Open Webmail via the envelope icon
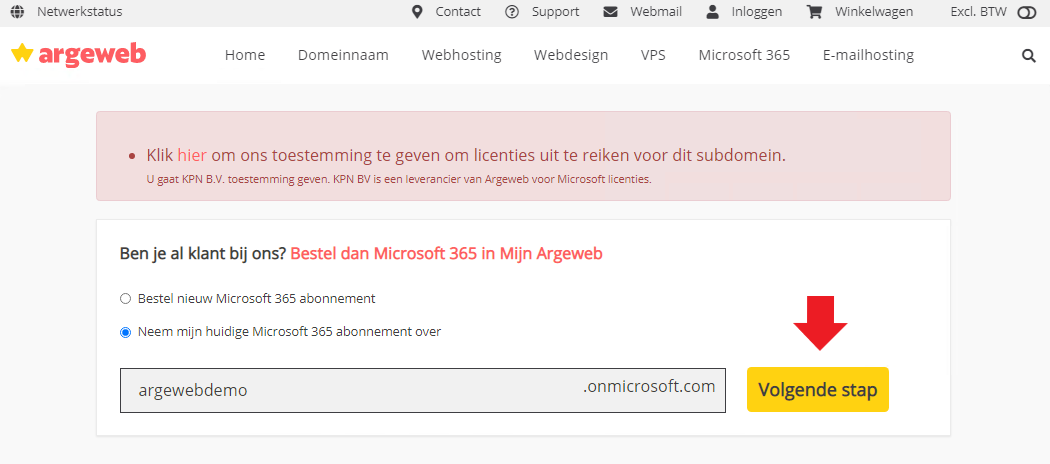This screenshot has width=1050, height=464. [x=610, y=11]
